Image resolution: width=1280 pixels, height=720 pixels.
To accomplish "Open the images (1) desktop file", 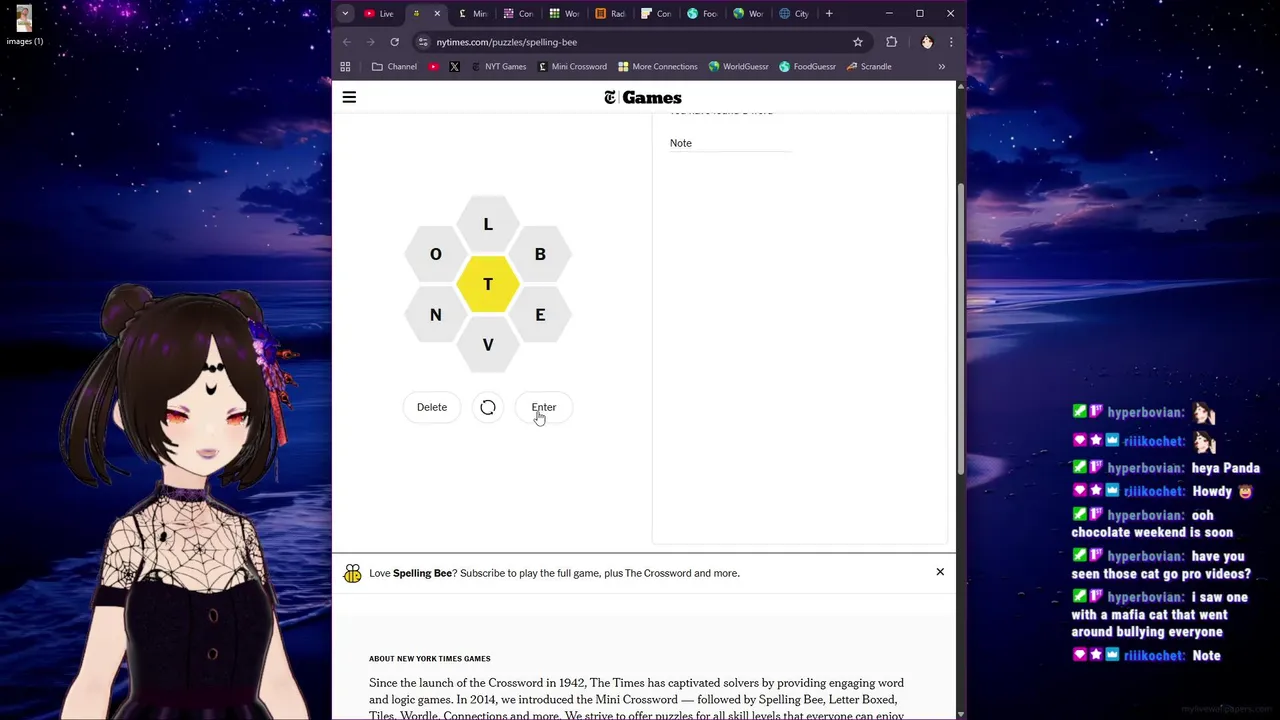I will [24, 25].
